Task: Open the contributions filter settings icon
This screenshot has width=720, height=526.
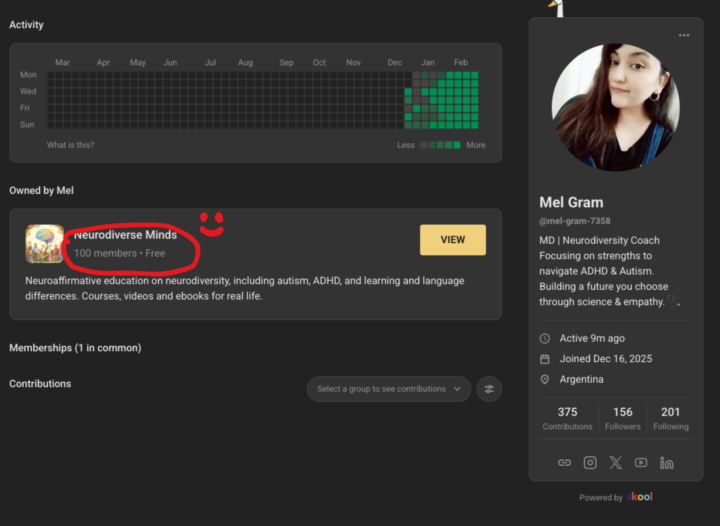Action: [489, 389]
